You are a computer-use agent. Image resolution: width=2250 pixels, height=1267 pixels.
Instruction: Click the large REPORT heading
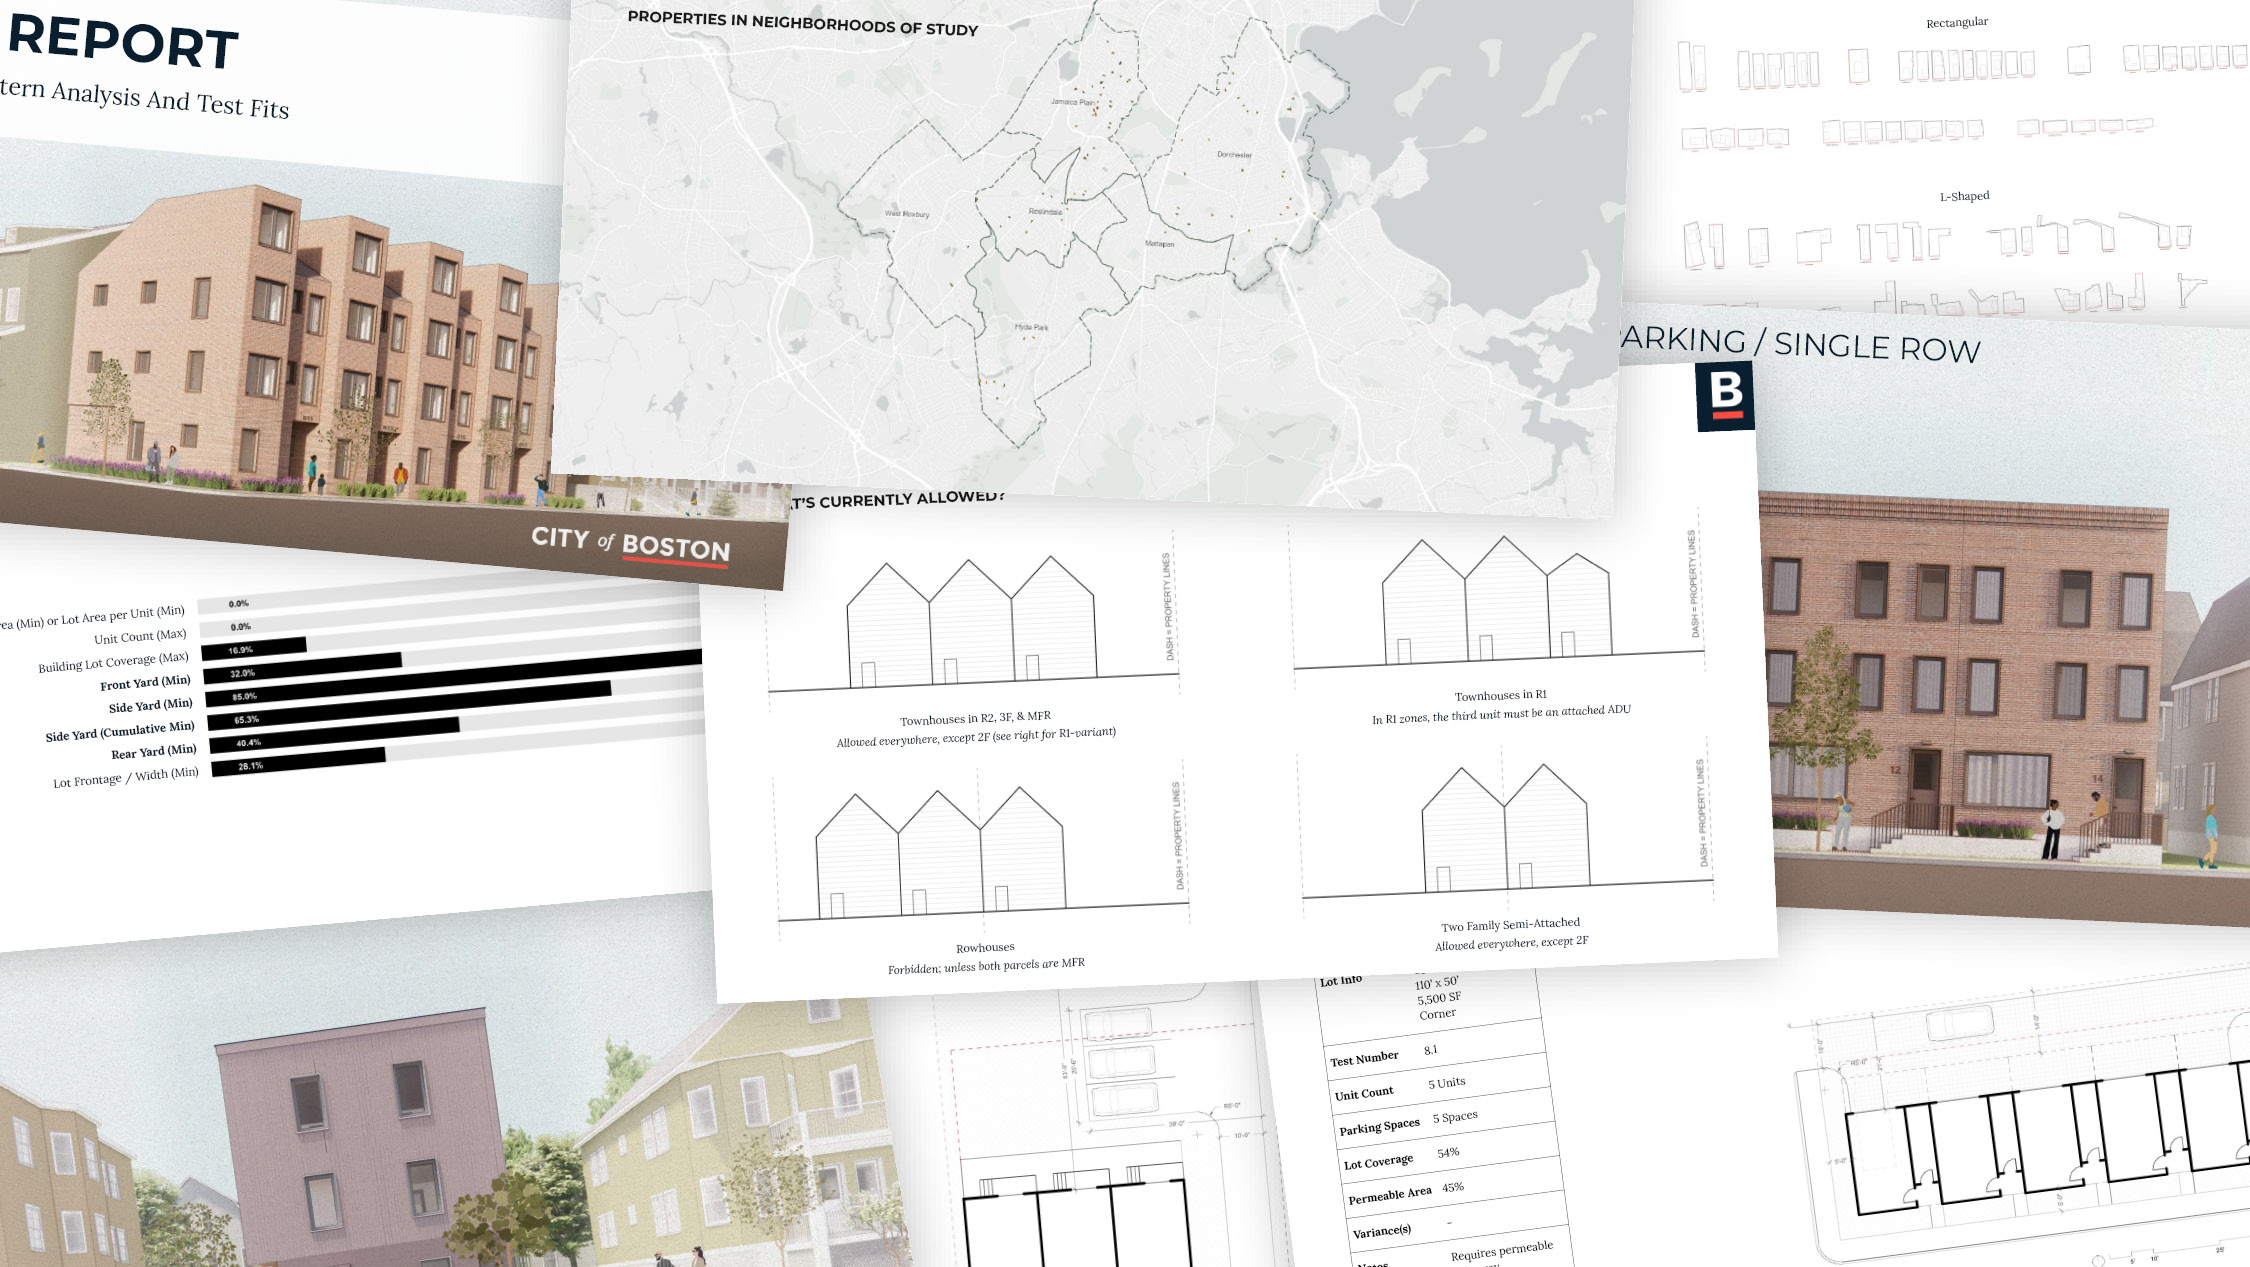pos(123,42)
